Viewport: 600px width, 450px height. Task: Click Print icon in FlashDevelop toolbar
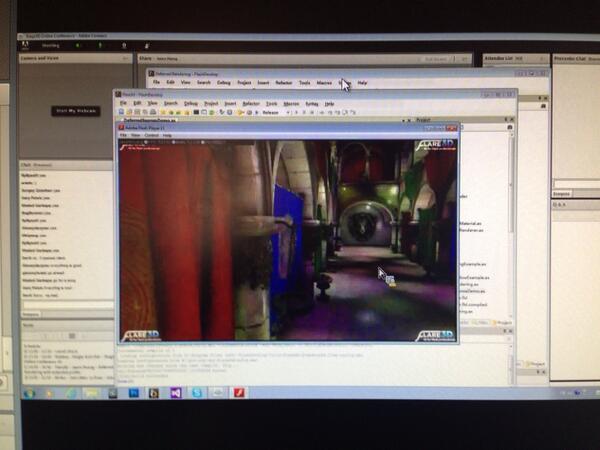(153, 112)
